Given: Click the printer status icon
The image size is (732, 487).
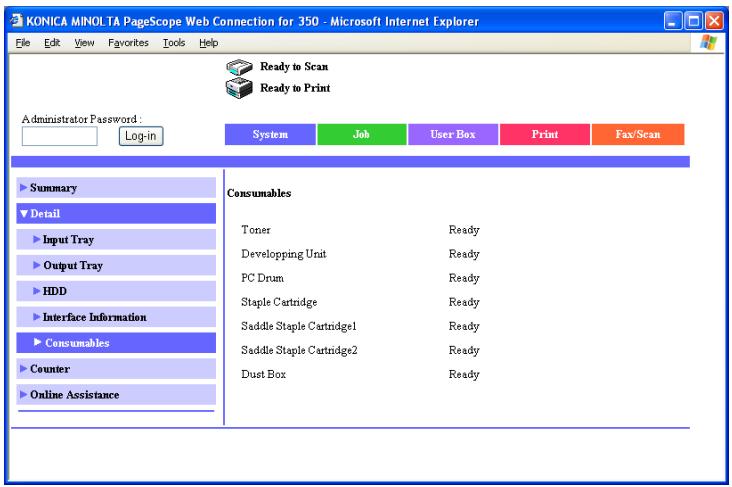Looking at the screenshot, I should pyautogui.click(x=239, y=88).
